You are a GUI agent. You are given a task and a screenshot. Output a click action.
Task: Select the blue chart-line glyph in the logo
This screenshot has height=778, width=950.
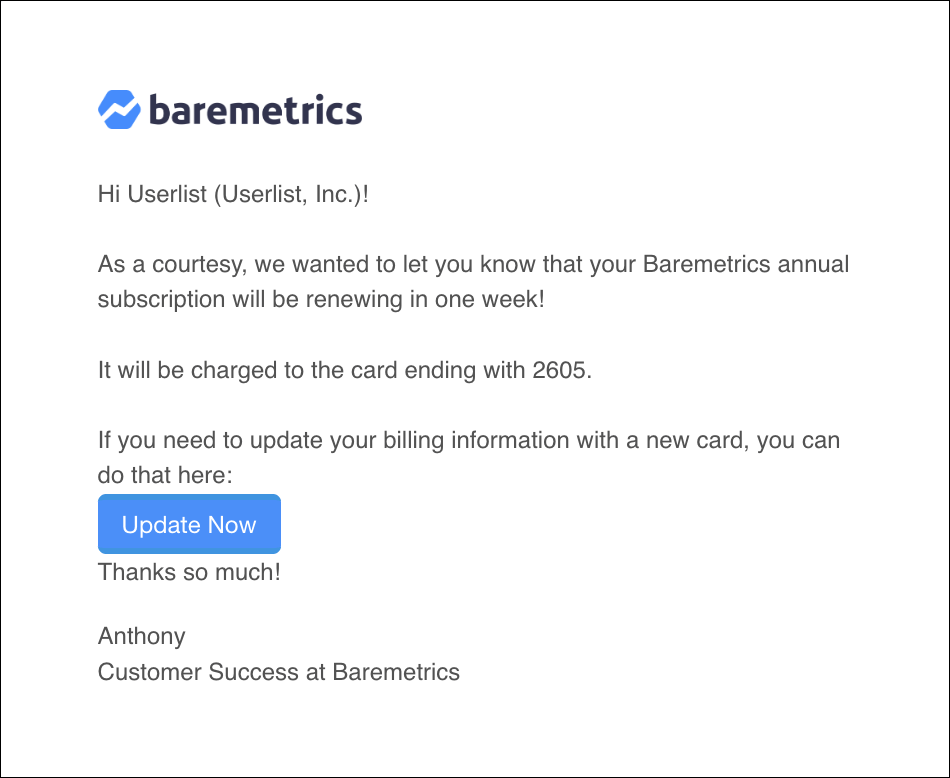[117, 109]
